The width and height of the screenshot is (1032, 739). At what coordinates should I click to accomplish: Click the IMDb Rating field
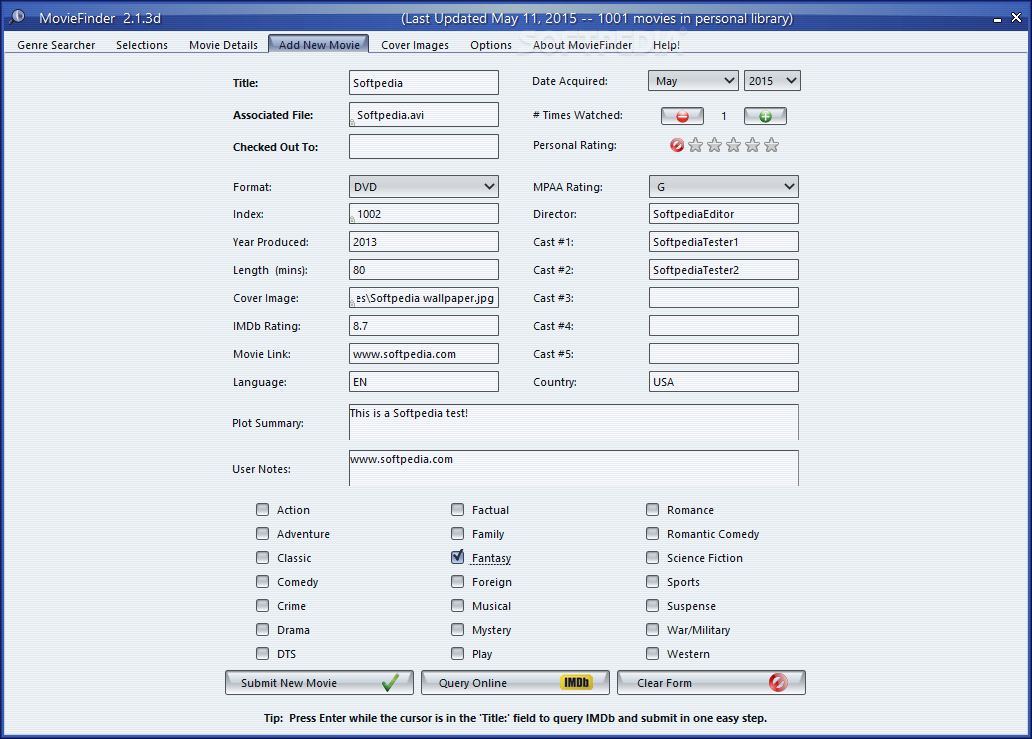click(x=423, y=325)
